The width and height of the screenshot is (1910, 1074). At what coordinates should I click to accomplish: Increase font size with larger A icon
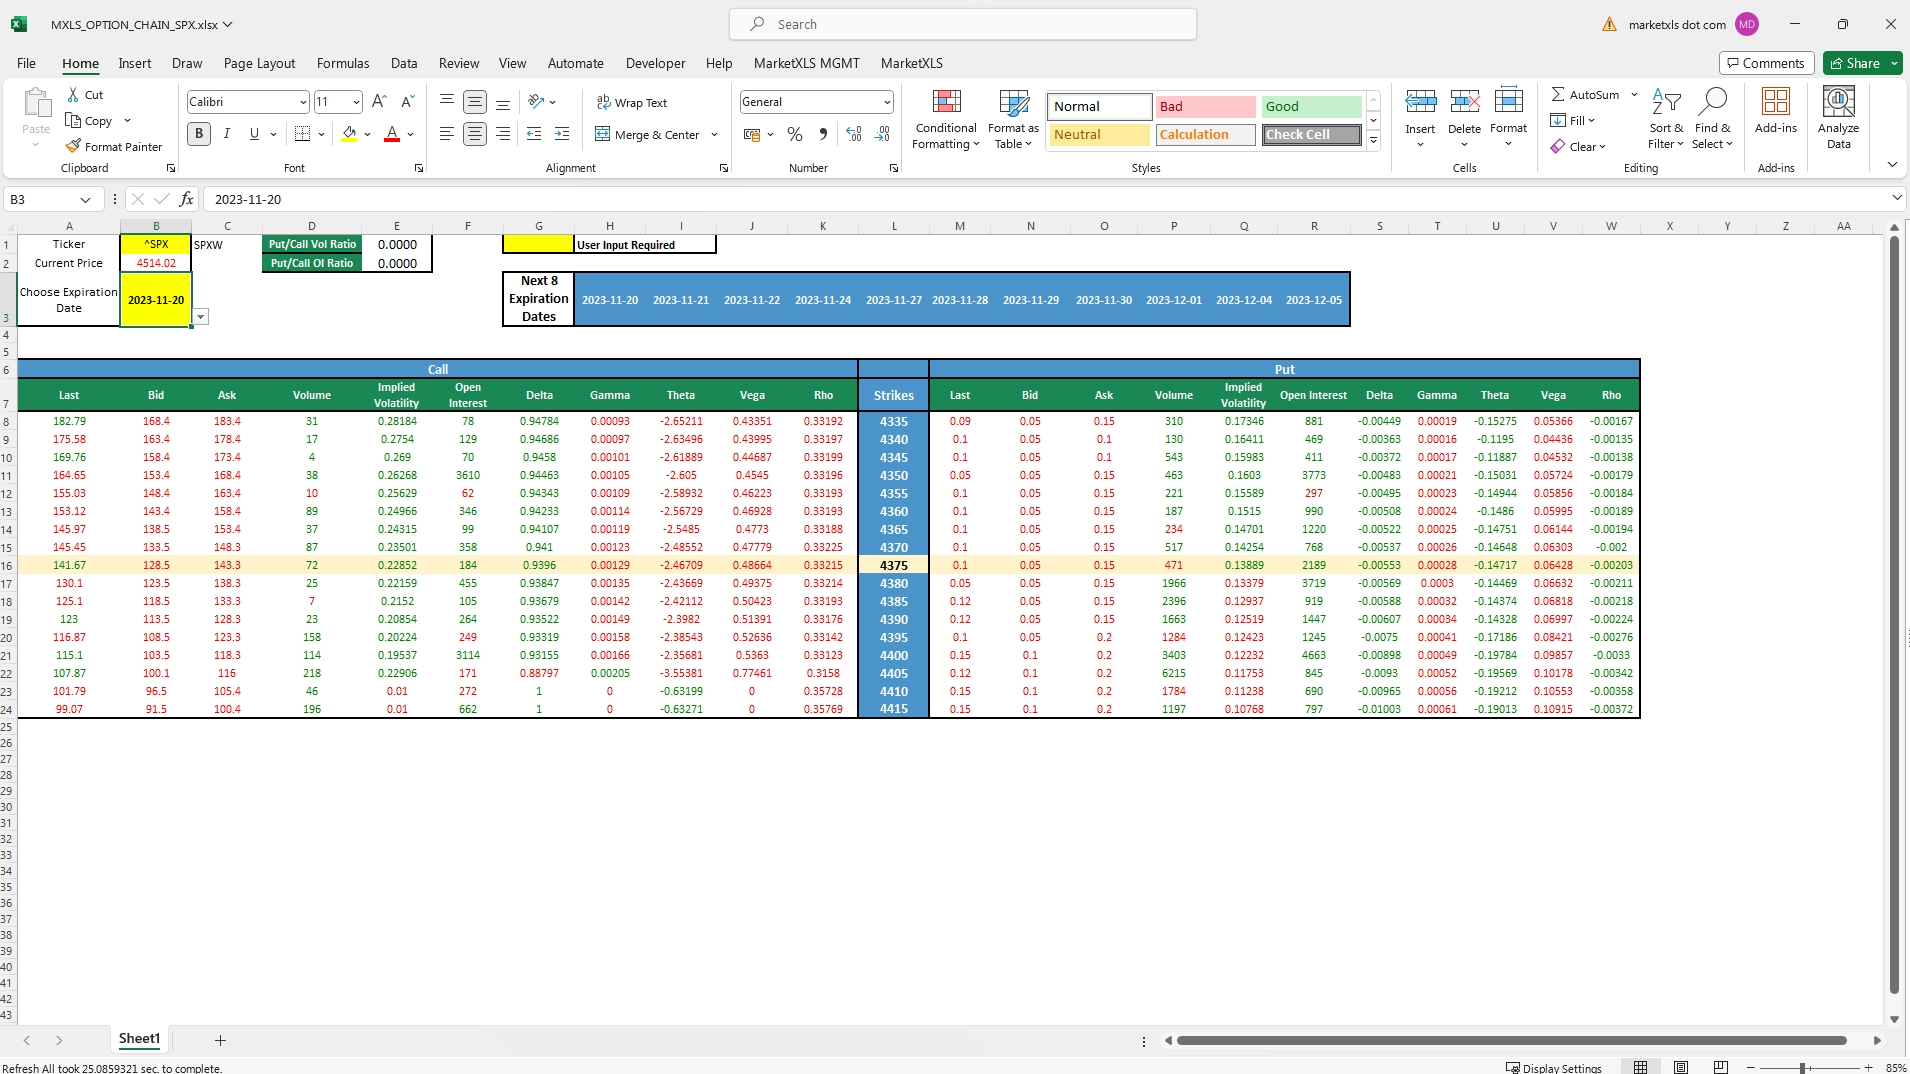coord(379,101)
